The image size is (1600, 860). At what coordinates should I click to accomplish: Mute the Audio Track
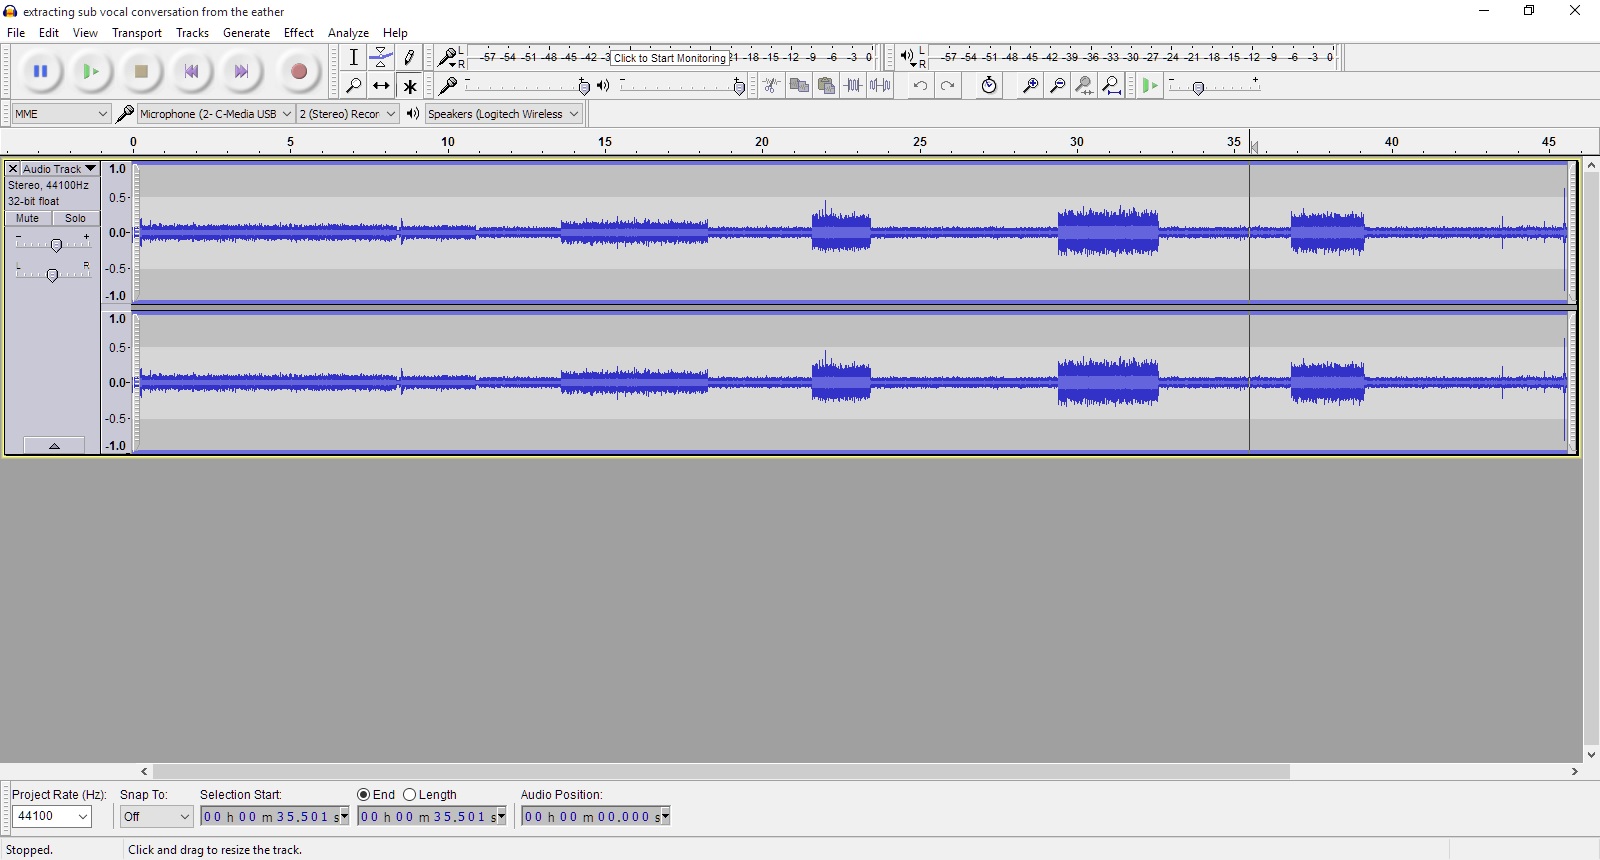[x=28, y=218]
